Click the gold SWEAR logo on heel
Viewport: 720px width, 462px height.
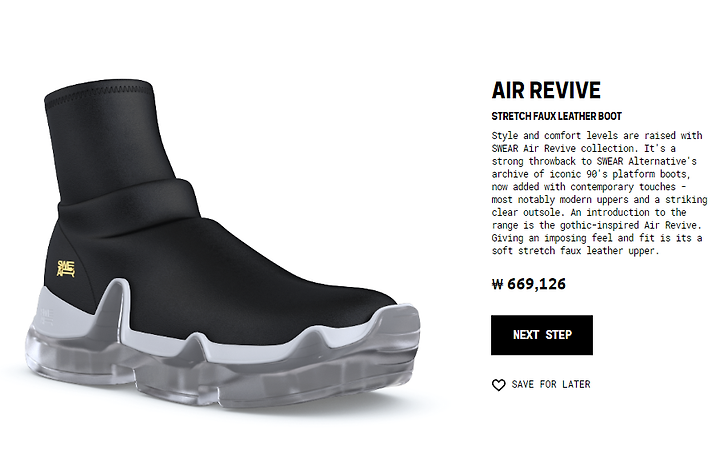point(66,269)
